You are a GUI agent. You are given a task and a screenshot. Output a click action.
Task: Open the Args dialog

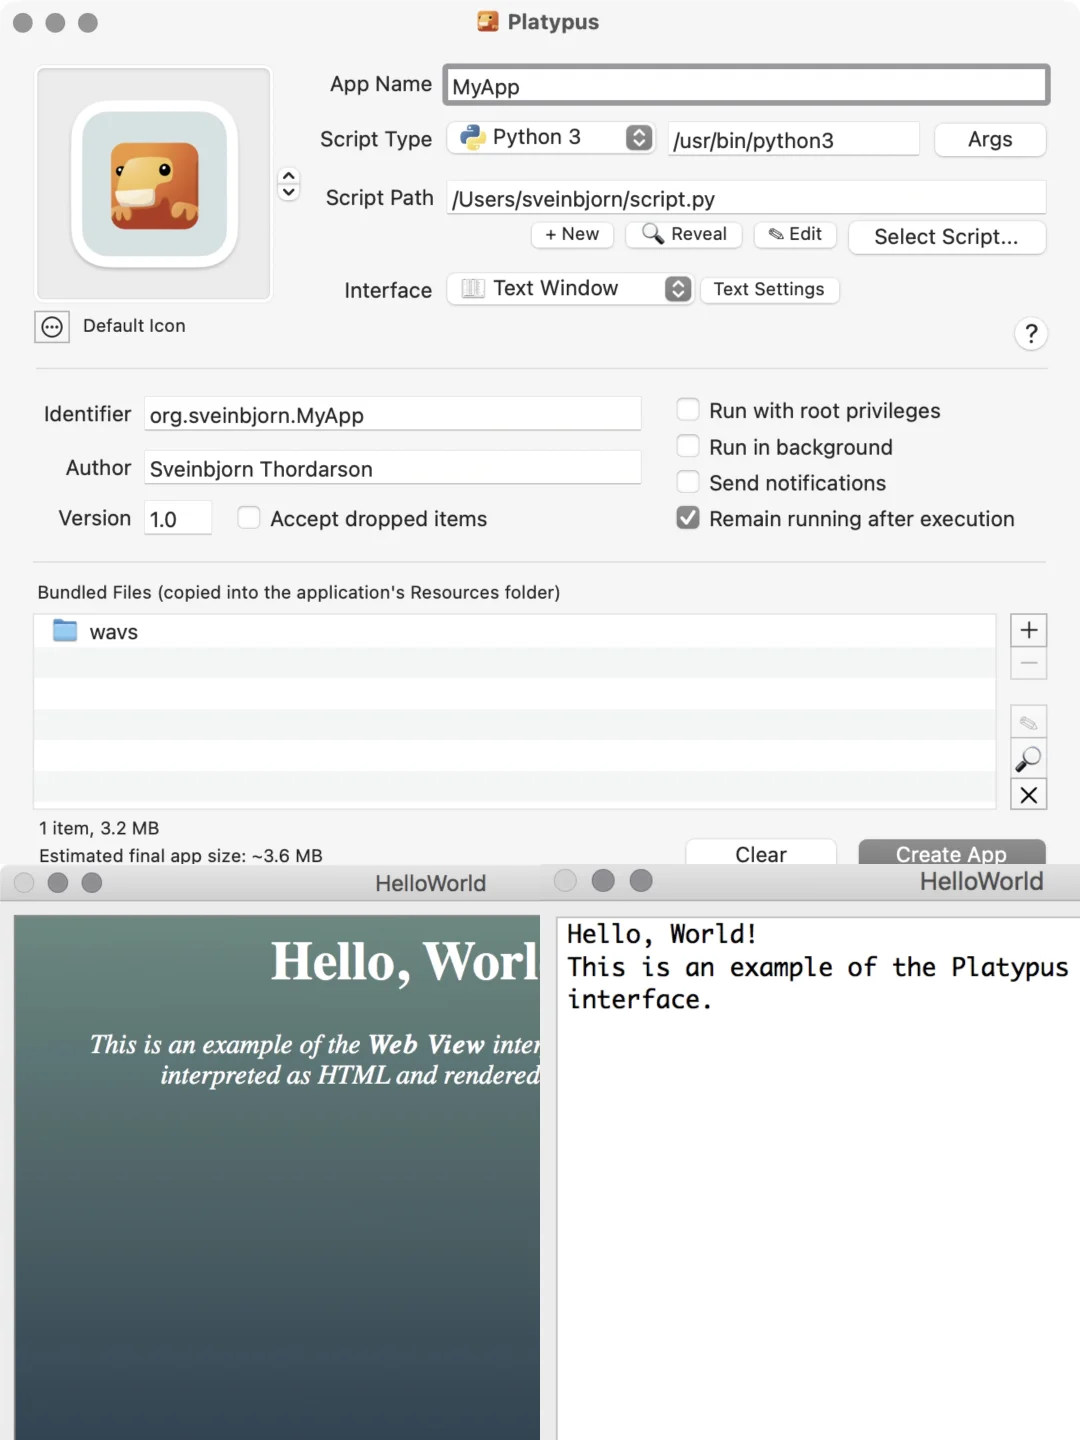[990, 140]
